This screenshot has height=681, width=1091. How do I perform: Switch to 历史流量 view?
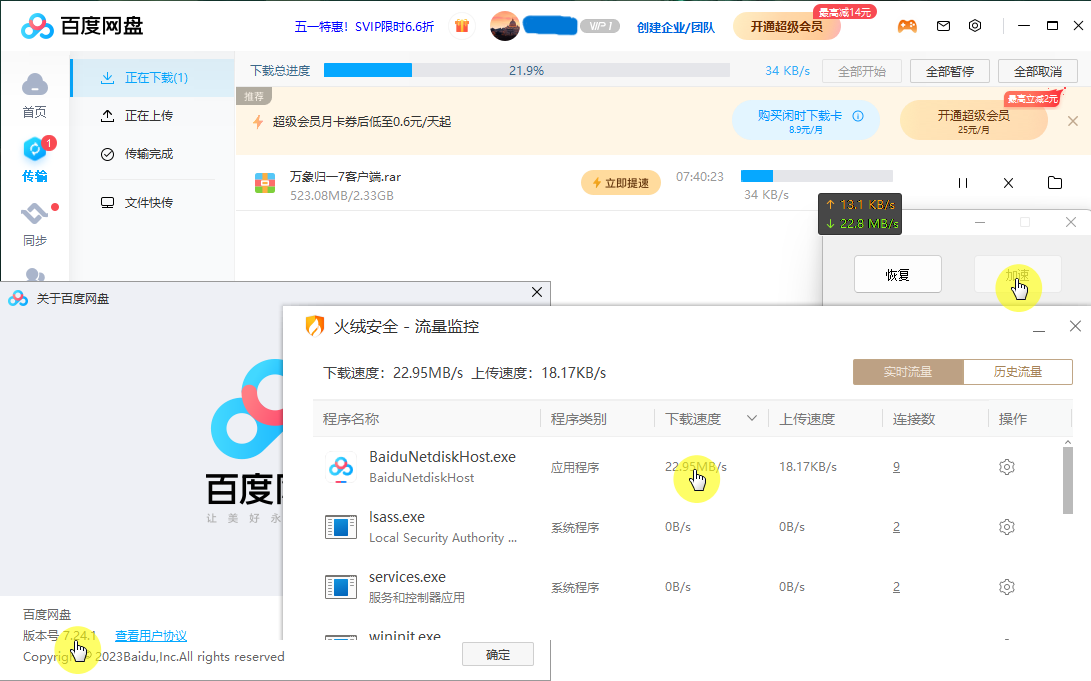pos(1017,372)
